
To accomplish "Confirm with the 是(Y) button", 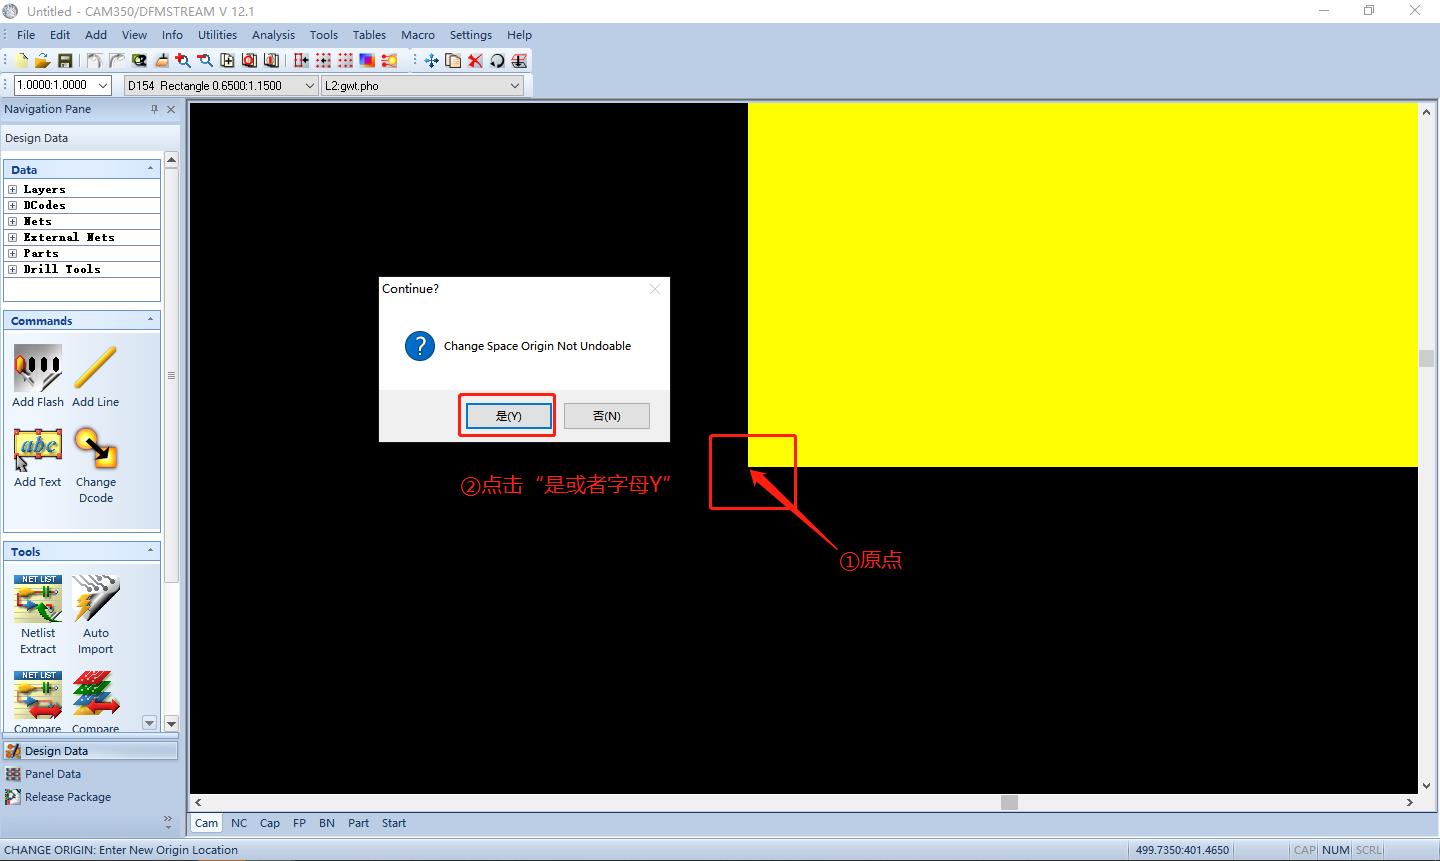I will (508, 416).
